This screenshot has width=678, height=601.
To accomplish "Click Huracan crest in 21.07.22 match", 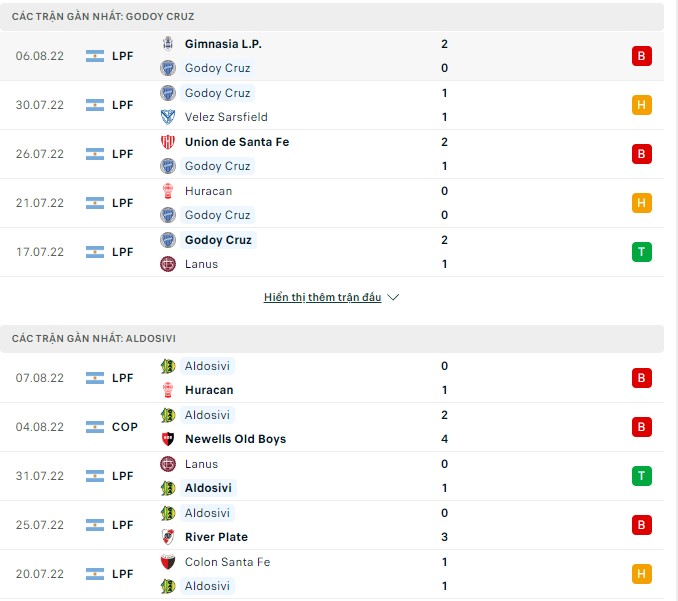I will pyautogui.click(x=168, y=191).
